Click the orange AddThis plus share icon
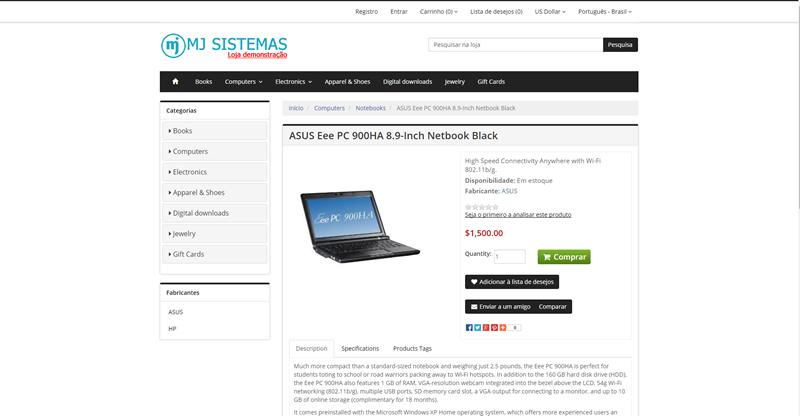This screenshot has width=800, height=416. (503, 328)
